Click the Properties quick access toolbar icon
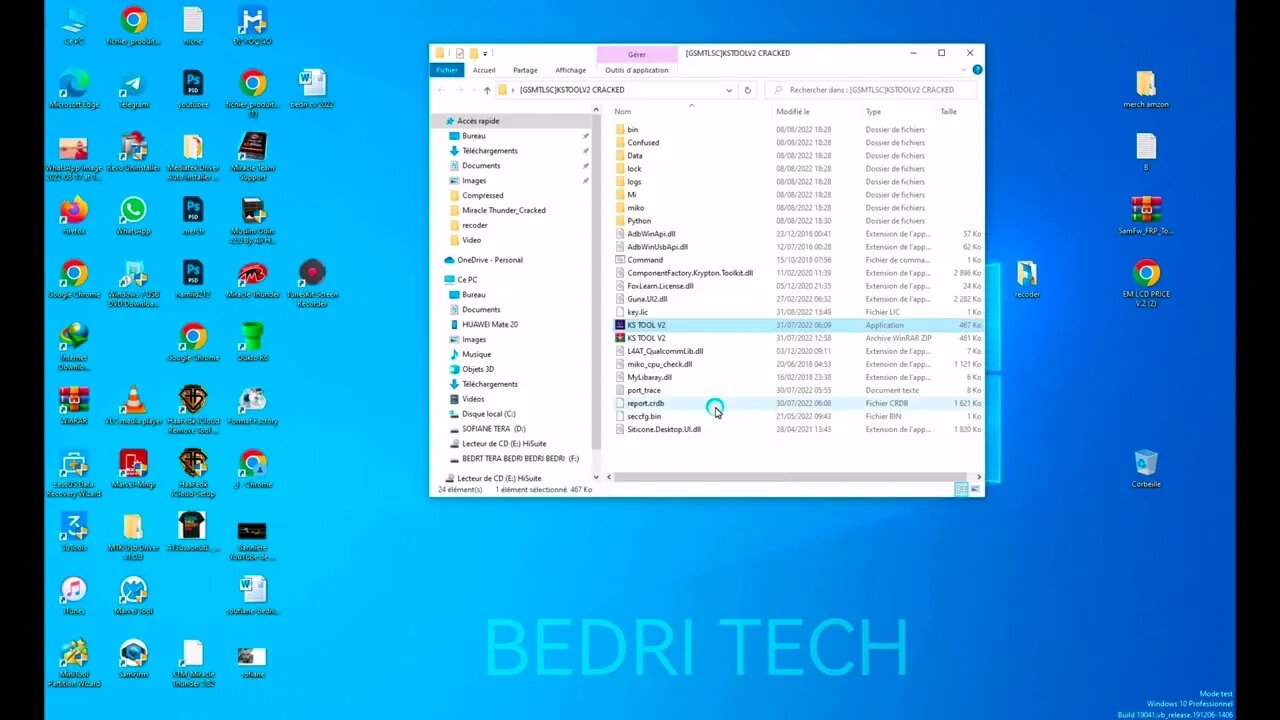Image resolution: width=1280 pixels, height=720 pixels. pos(459,53)
